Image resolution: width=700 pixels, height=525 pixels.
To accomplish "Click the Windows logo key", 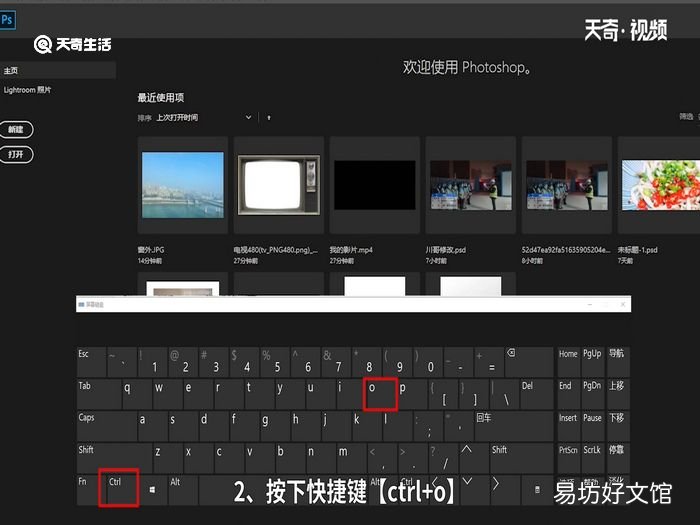I will tap(152, 490).
